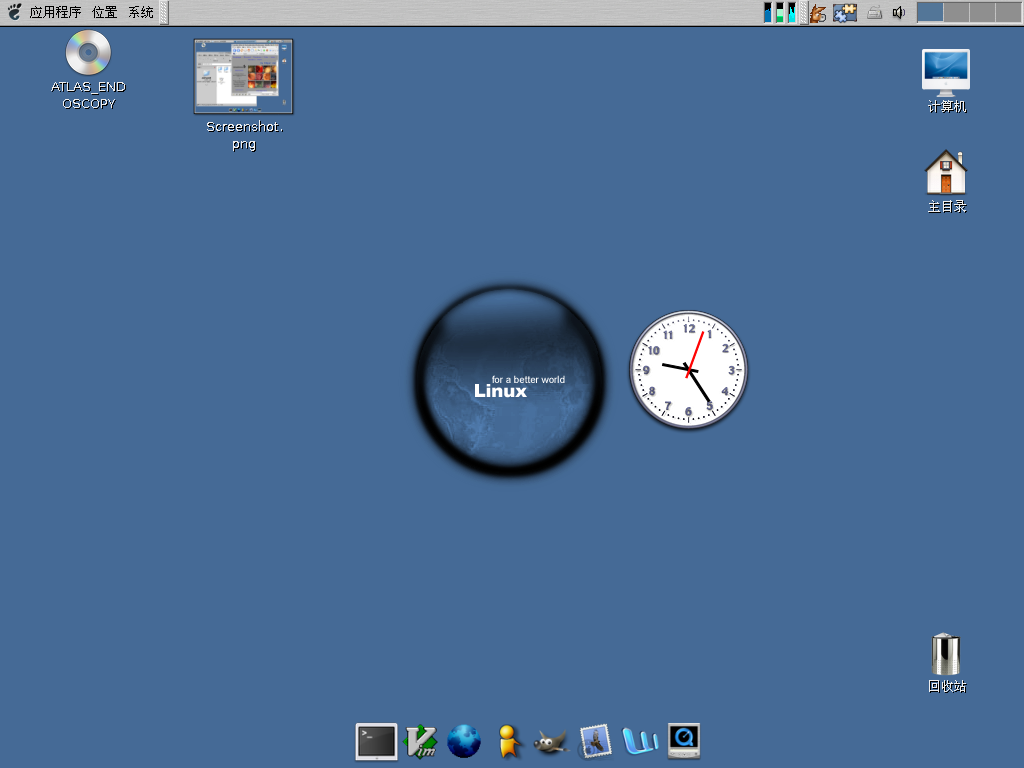Open the 应用程序 menu
Screen dimensions: 1024x768
point(55,12)
